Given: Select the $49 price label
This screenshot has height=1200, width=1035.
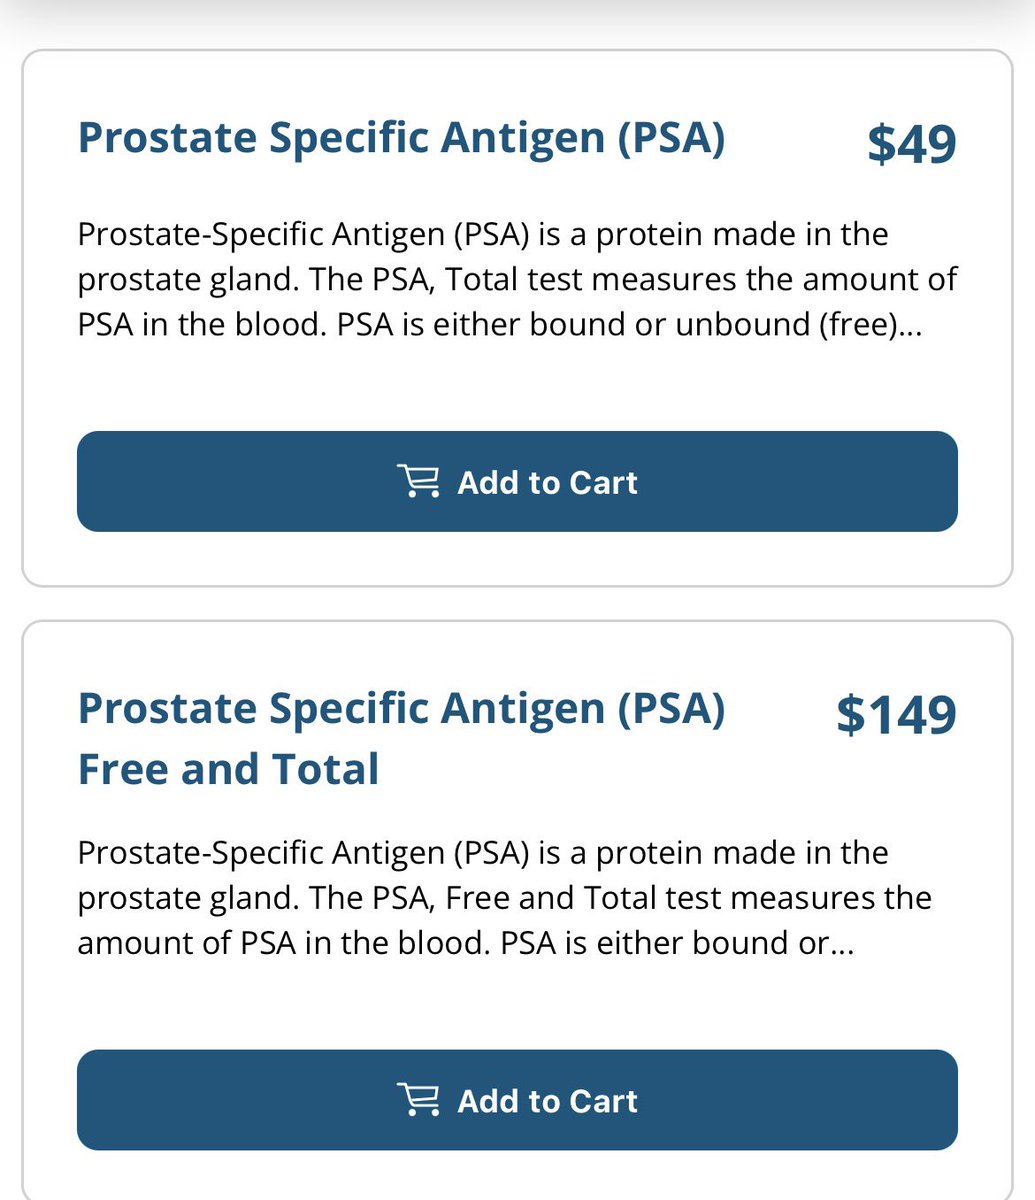Looking at the screenshot, I should tap(912, 143).
